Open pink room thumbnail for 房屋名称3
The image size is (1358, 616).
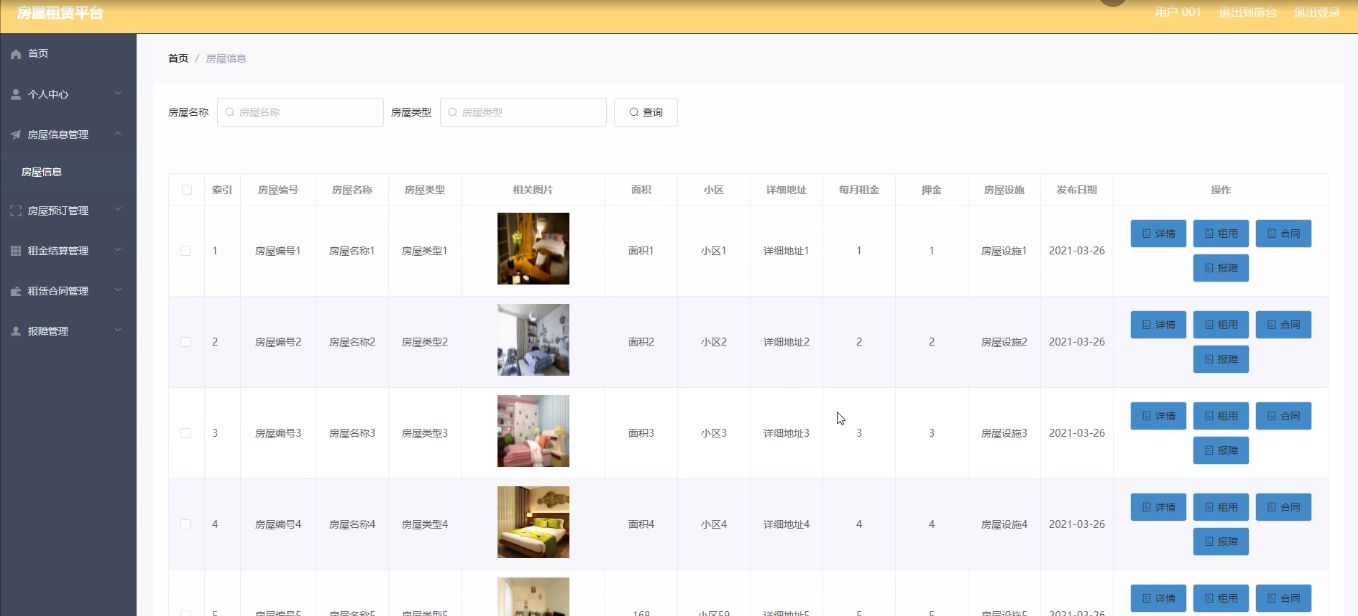tap(533, 431)
